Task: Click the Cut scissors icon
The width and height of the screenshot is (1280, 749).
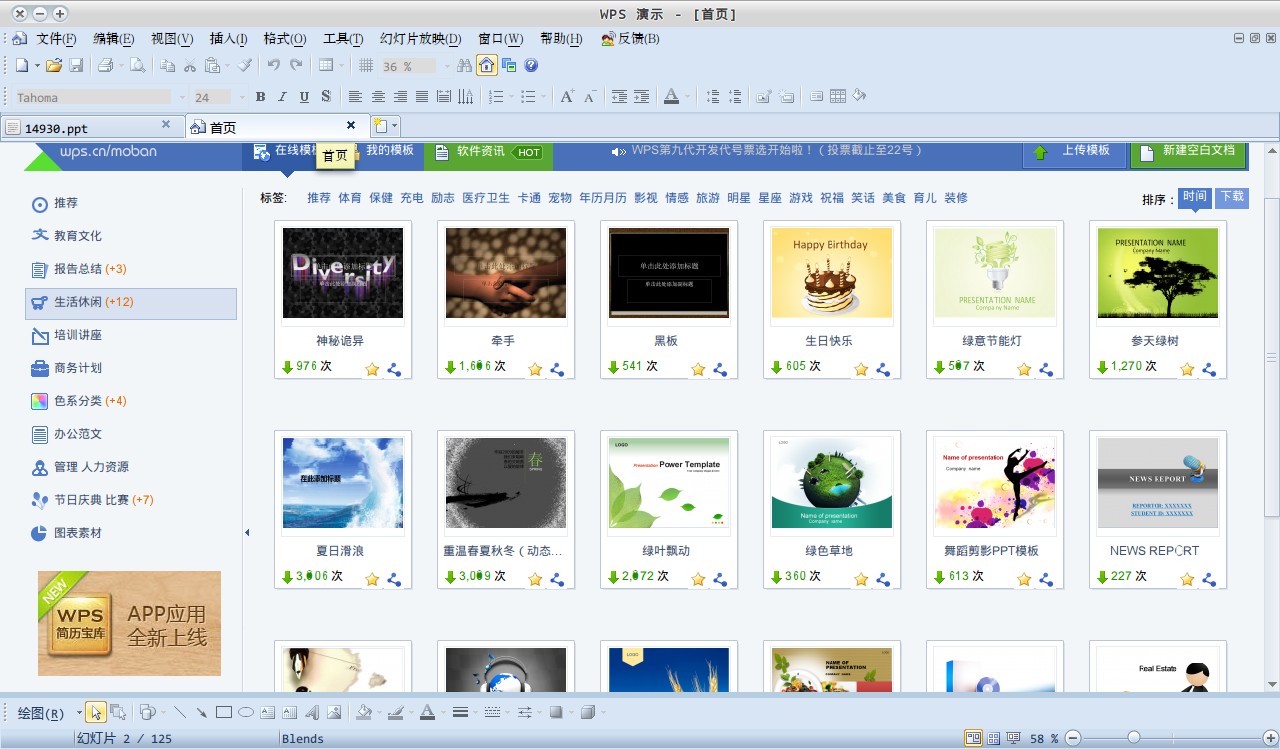Action: point(190,66)
